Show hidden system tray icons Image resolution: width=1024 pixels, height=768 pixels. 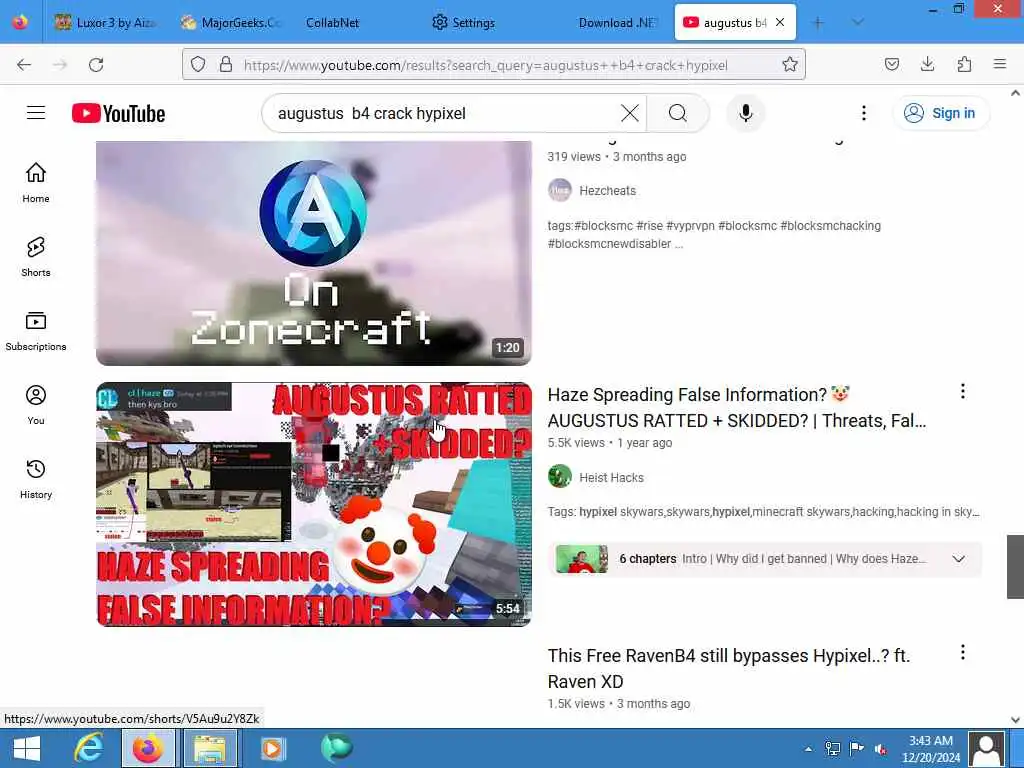tap(808, 749)
